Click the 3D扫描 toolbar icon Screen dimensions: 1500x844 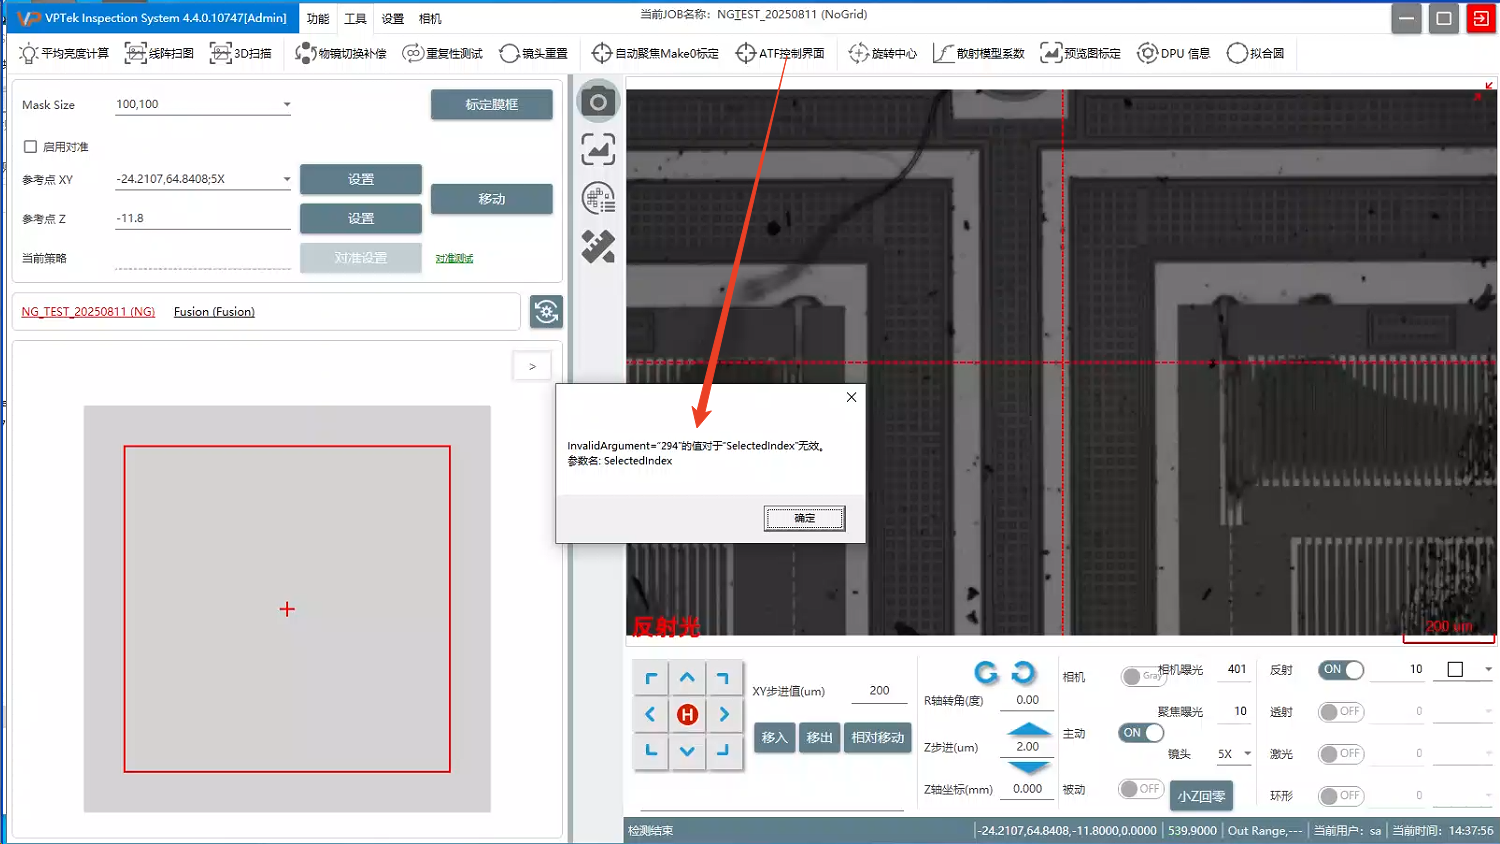click(x=241, y=53)
